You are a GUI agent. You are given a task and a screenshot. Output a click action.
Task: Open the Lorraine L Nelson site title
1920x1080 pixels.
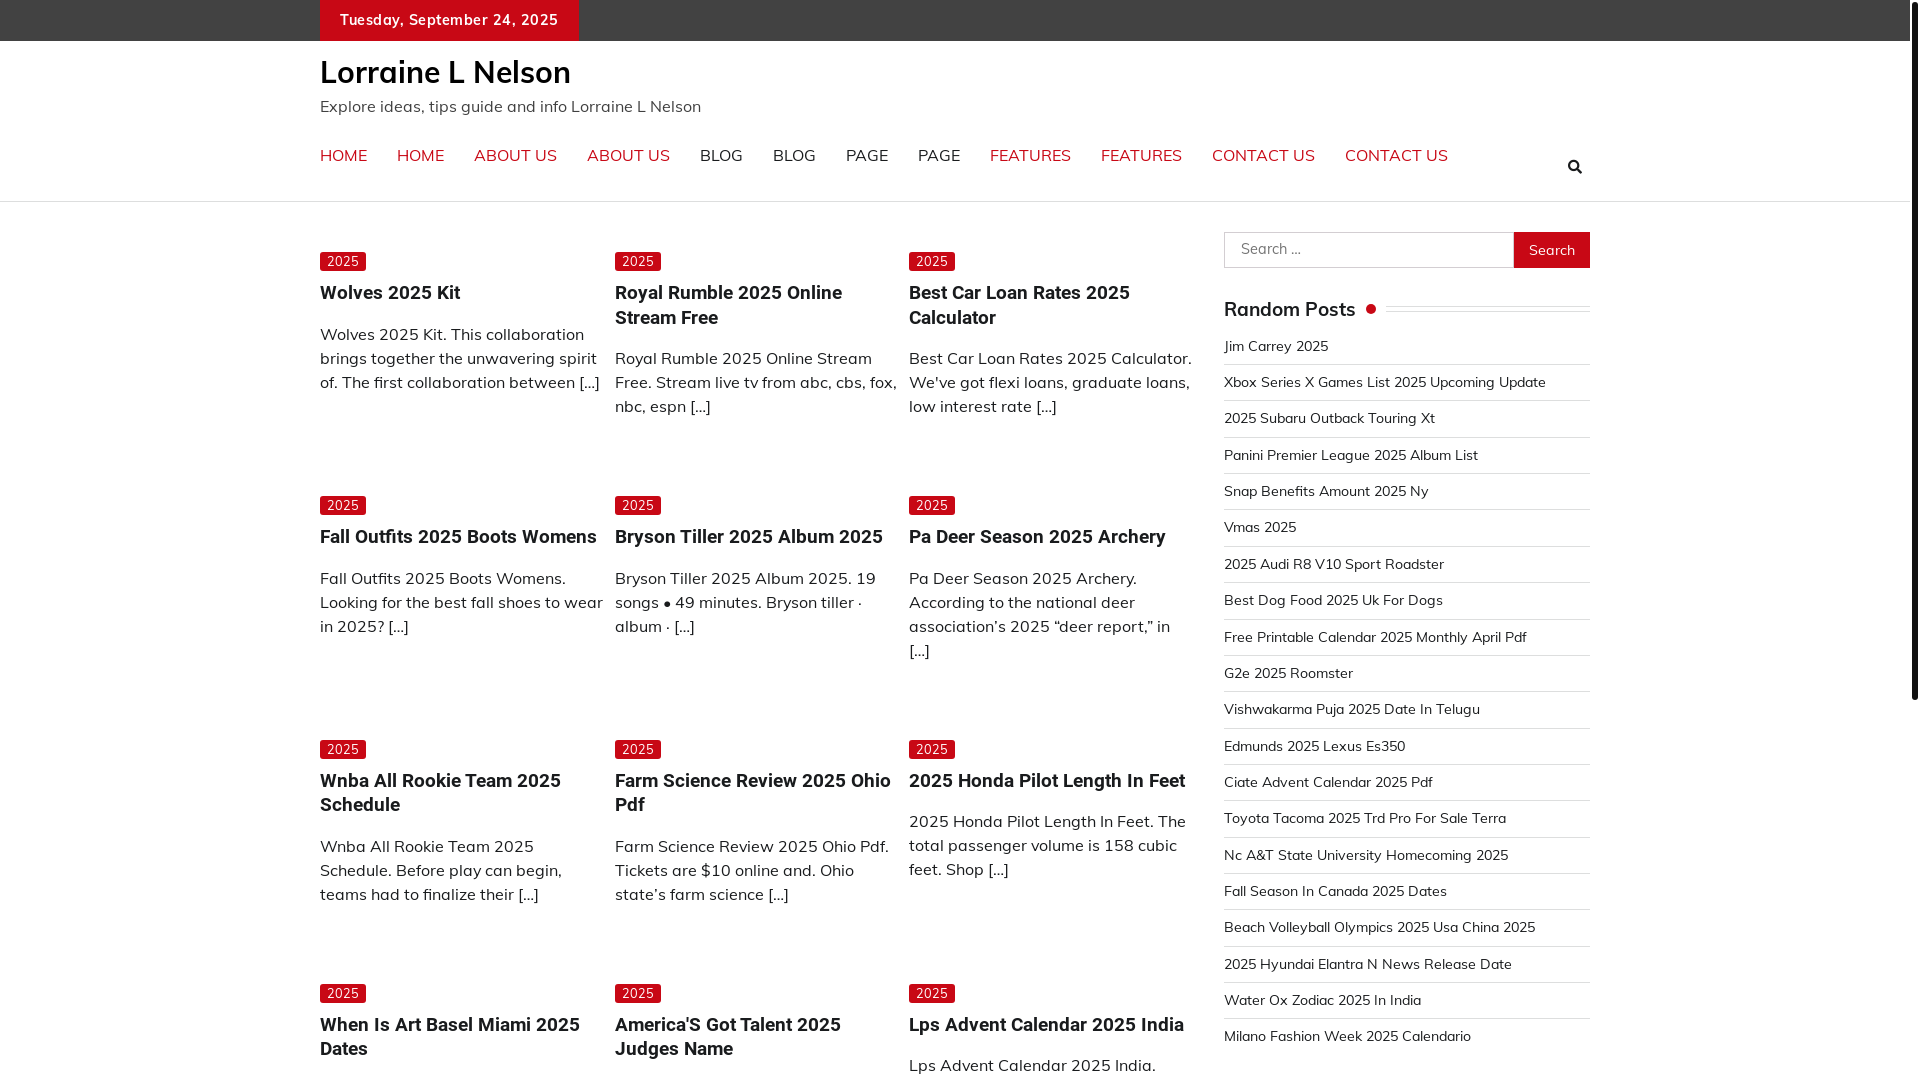445,72
